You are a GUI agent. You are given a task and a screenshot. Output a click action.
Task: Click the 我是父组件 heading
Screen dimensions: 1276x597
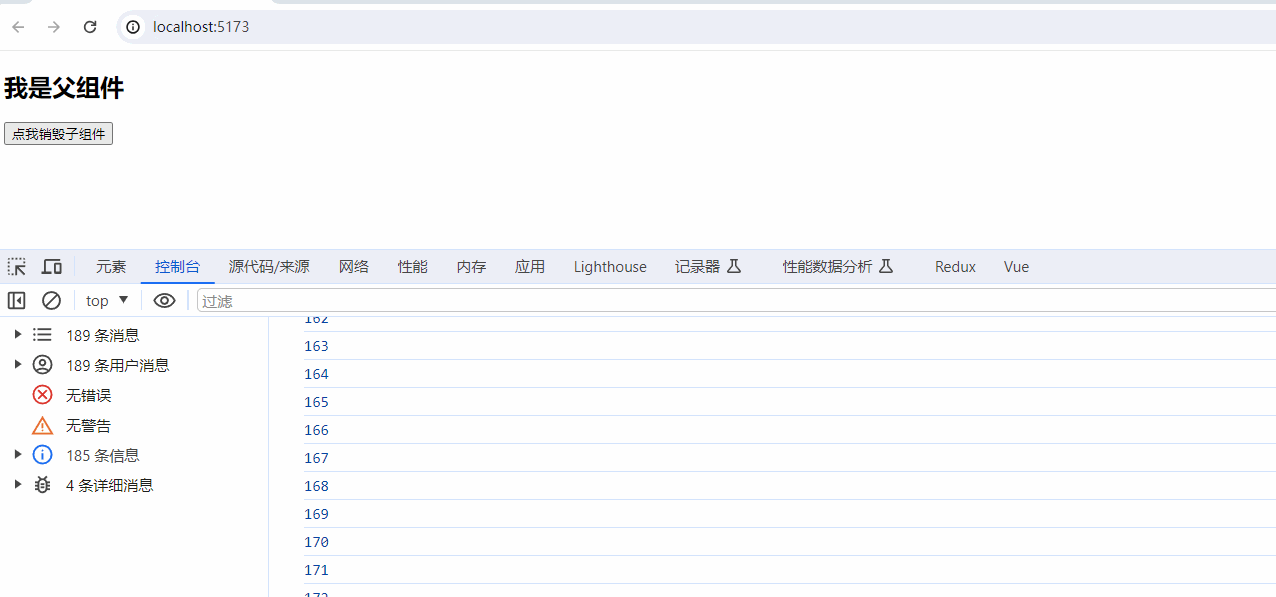pos(64,88)
